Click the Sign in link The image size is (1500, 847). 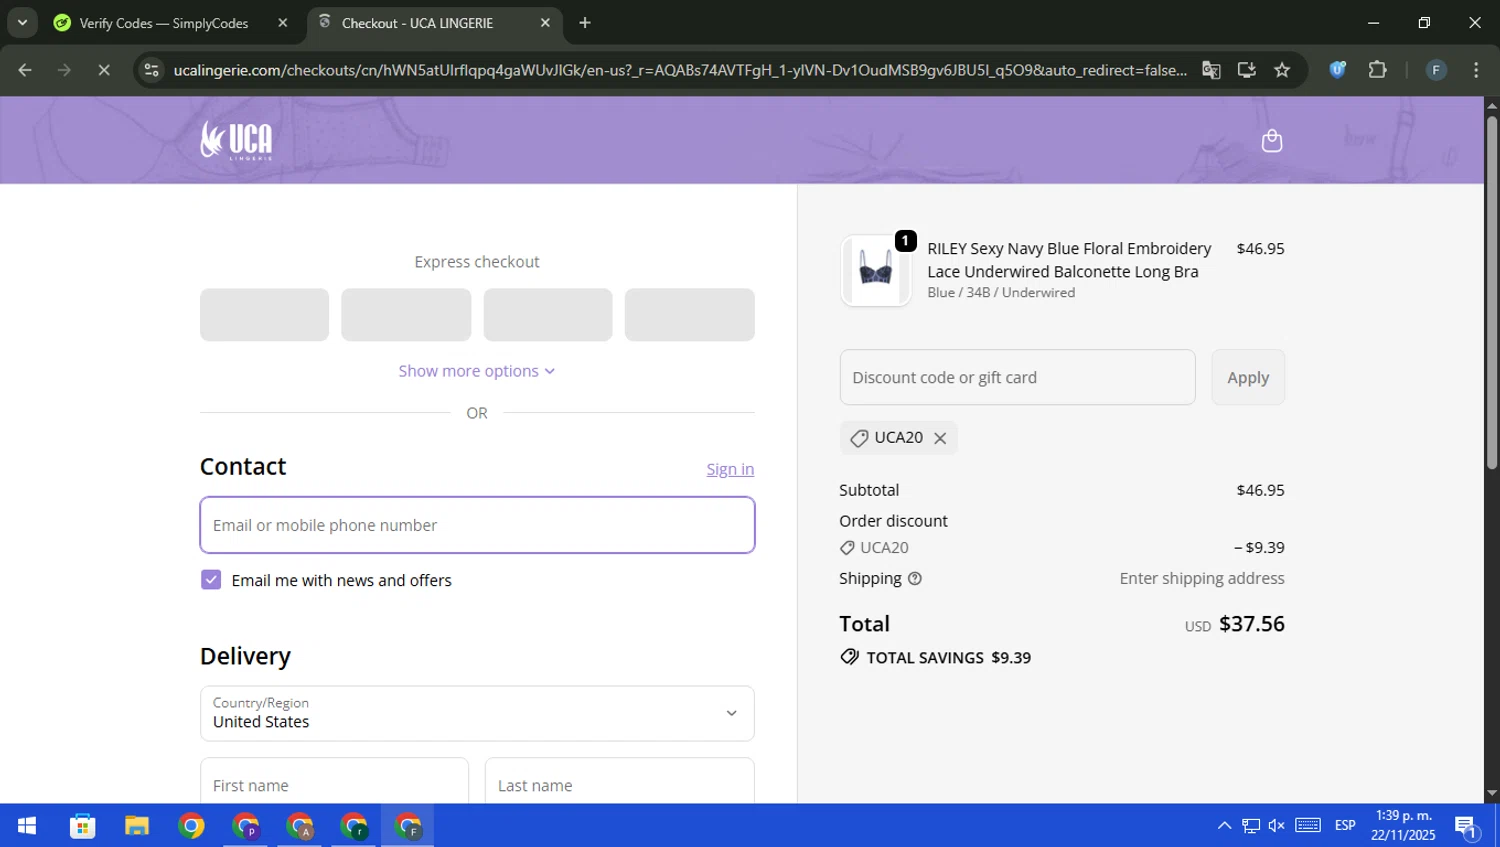730,469
